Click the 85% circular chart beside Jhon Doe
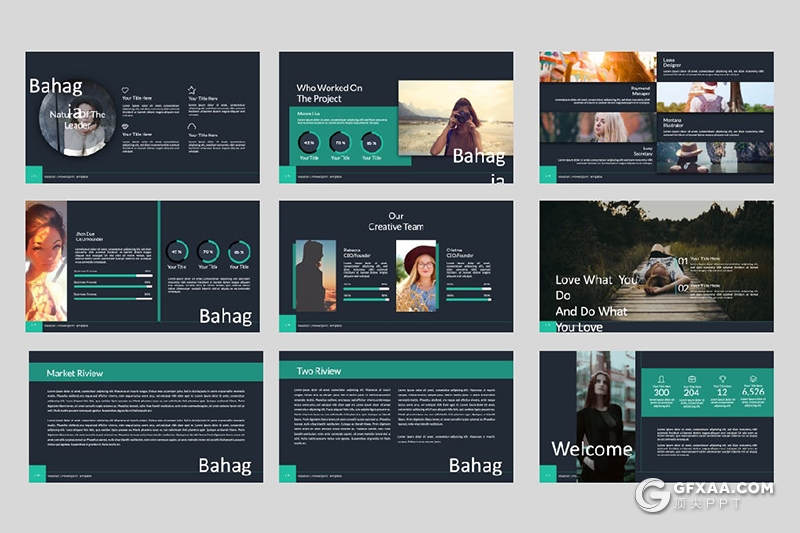 coord(239,252)
